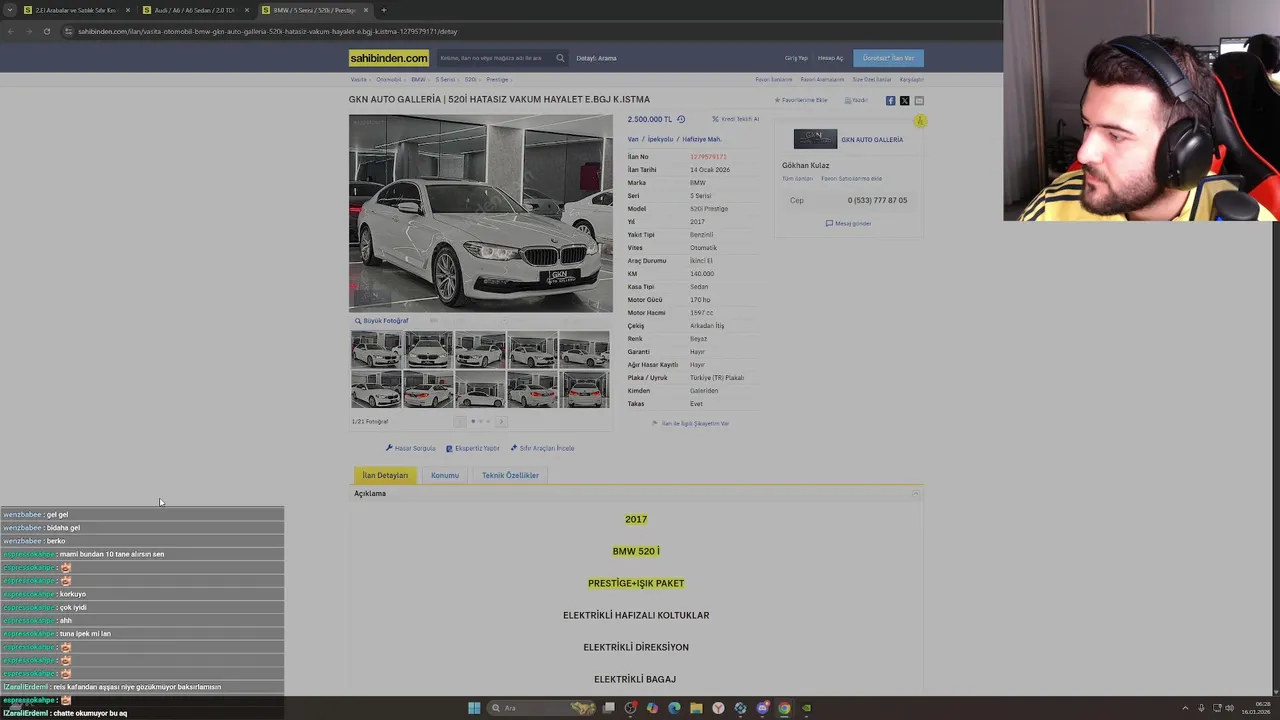
Task: Click Ücretsiz İlan Ver button
Action: click(888, 58)
